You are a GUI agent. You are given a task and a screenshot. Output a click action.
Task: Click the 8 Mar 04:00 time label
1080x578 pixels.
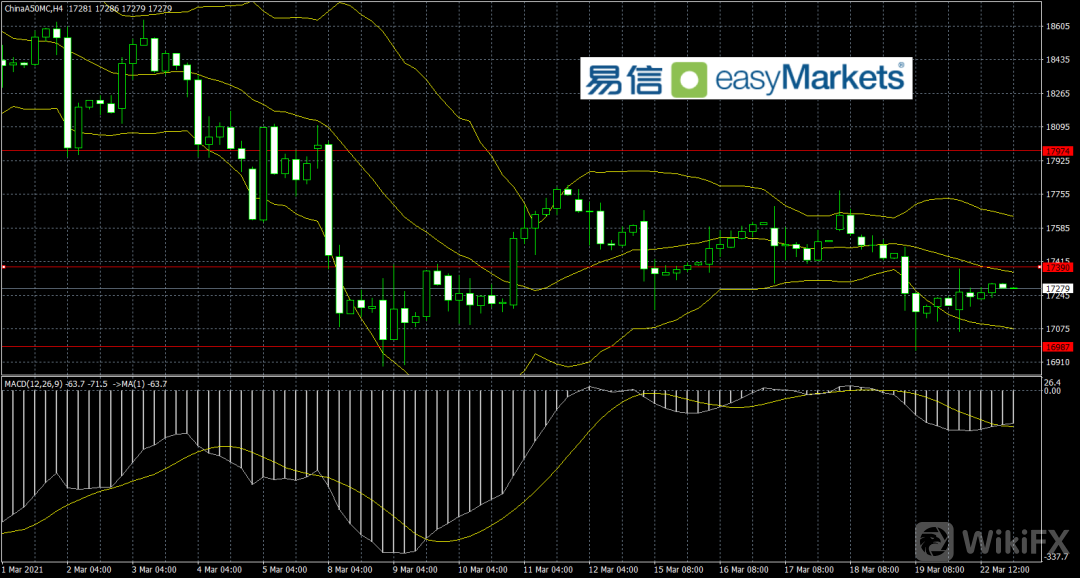pyautogui.click(x=351, y=570)
